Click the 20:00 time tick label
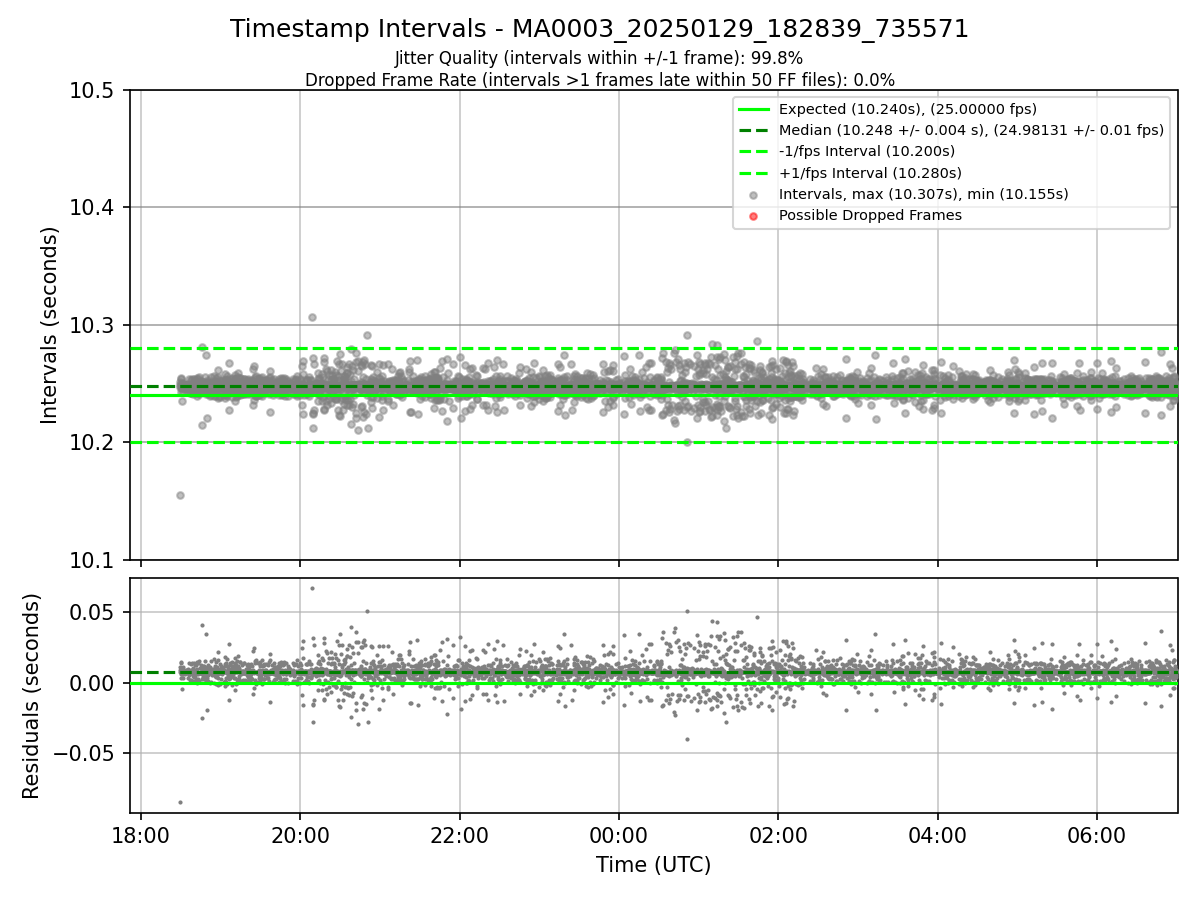 pyautogui.click(x=300, y=834)
